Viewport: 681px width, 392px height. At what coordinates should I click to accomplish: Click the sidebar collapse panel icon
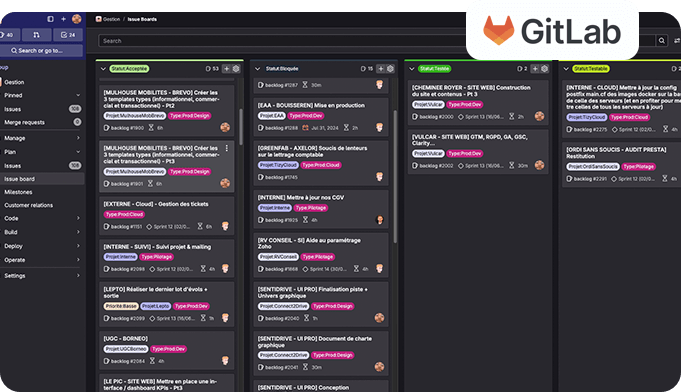point(50,19)
